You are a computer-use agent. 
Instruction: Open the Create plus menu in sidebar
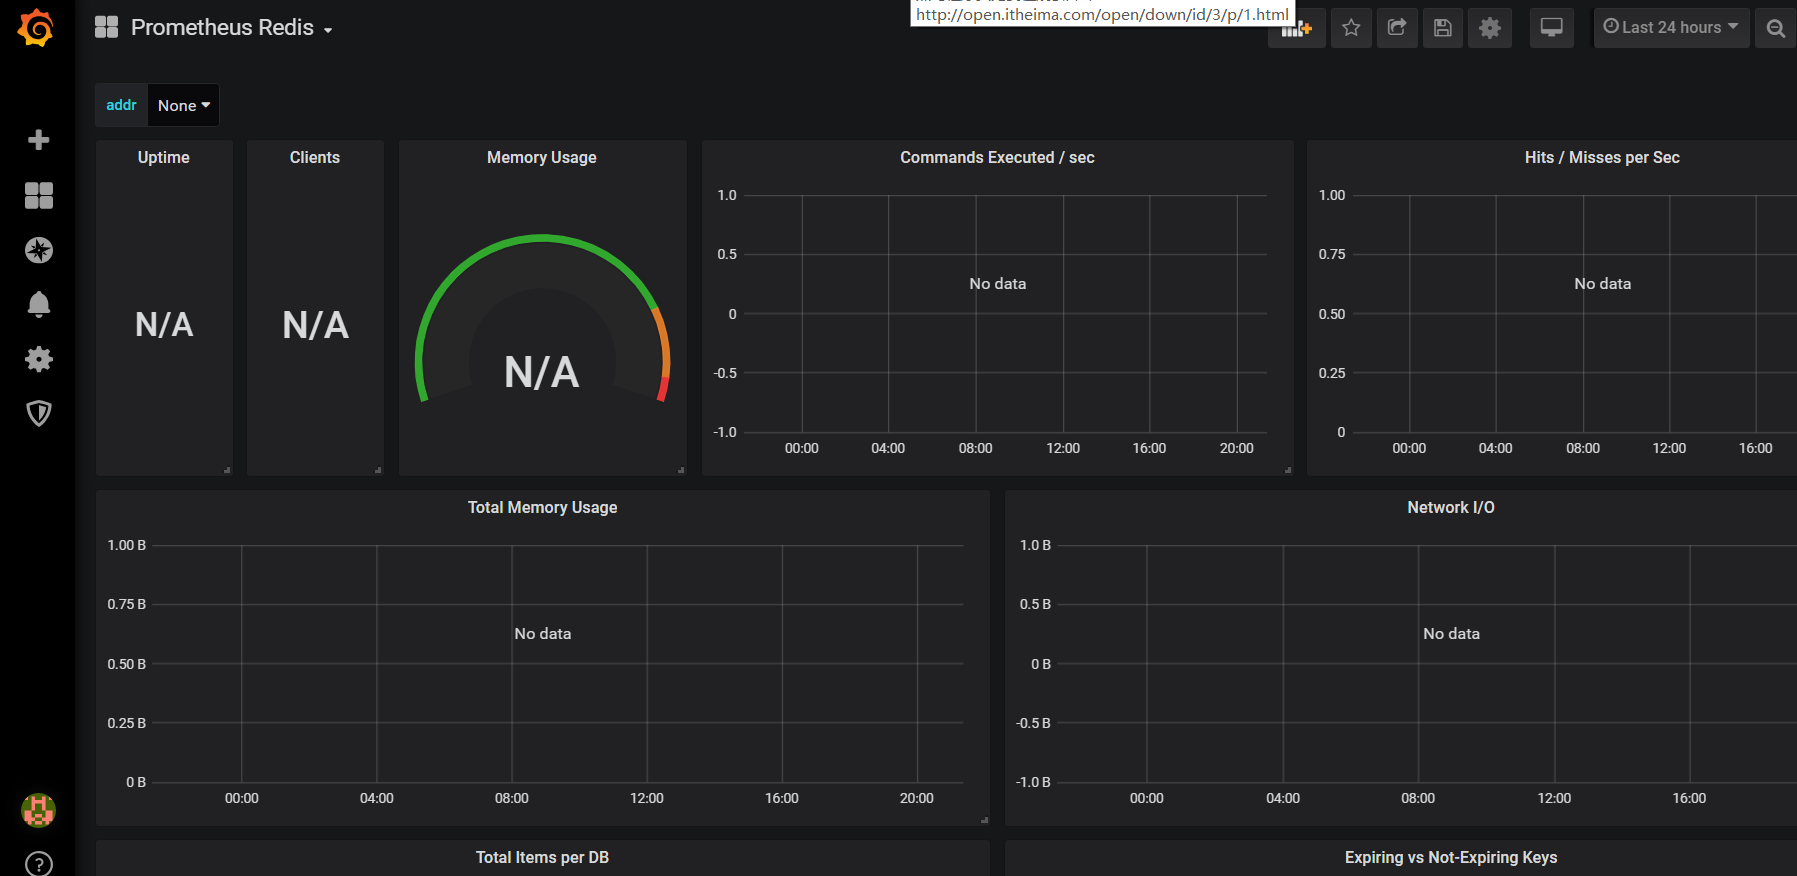[39, 140]
